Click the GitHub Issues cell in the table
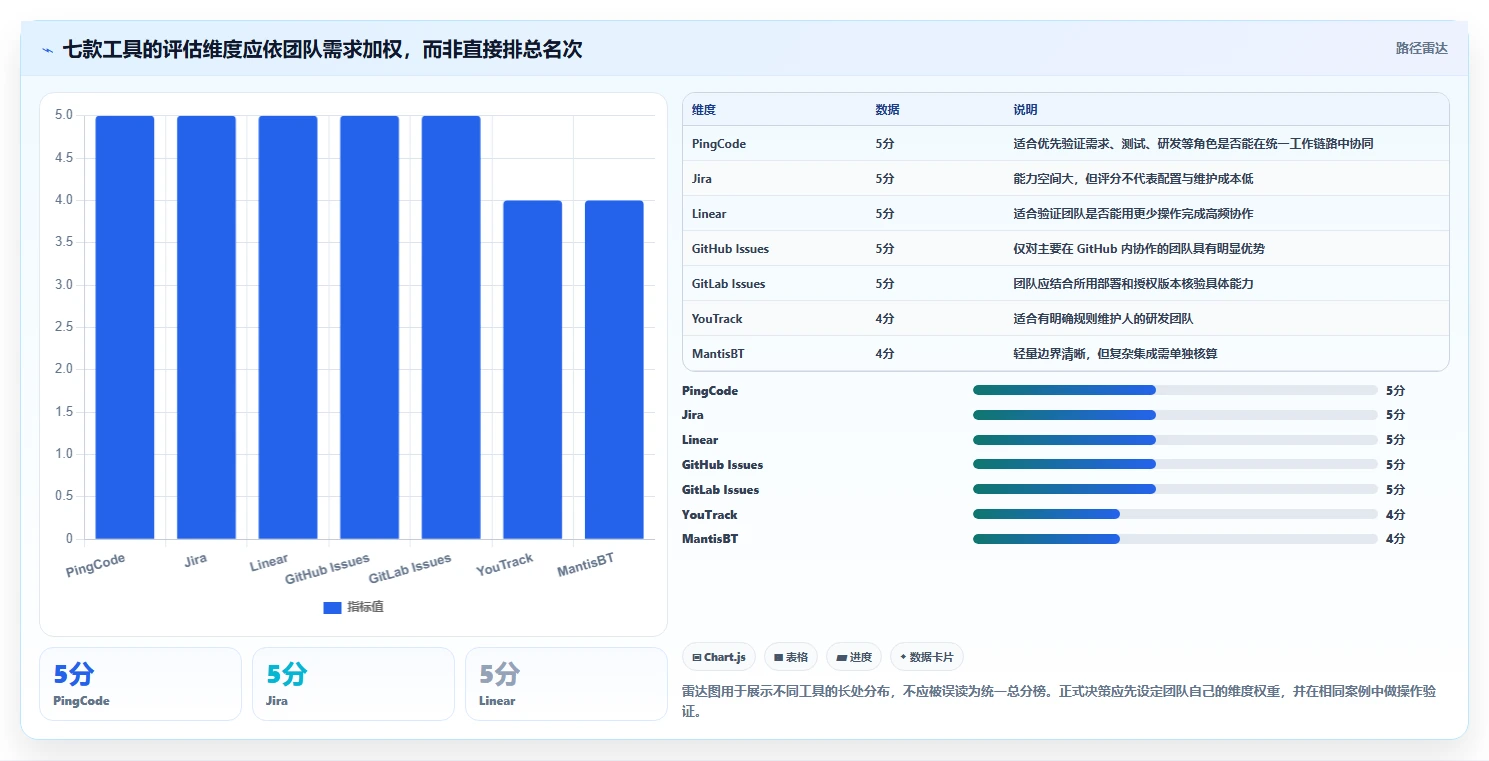1489x761 pixels. pos(730,249)
